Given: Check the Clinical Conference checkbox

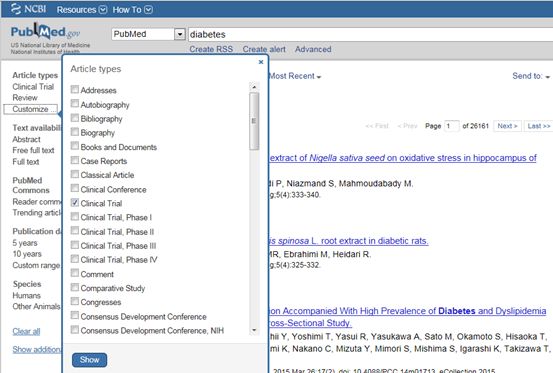Looking at the screenshot, I should click(x=74, y=188).
